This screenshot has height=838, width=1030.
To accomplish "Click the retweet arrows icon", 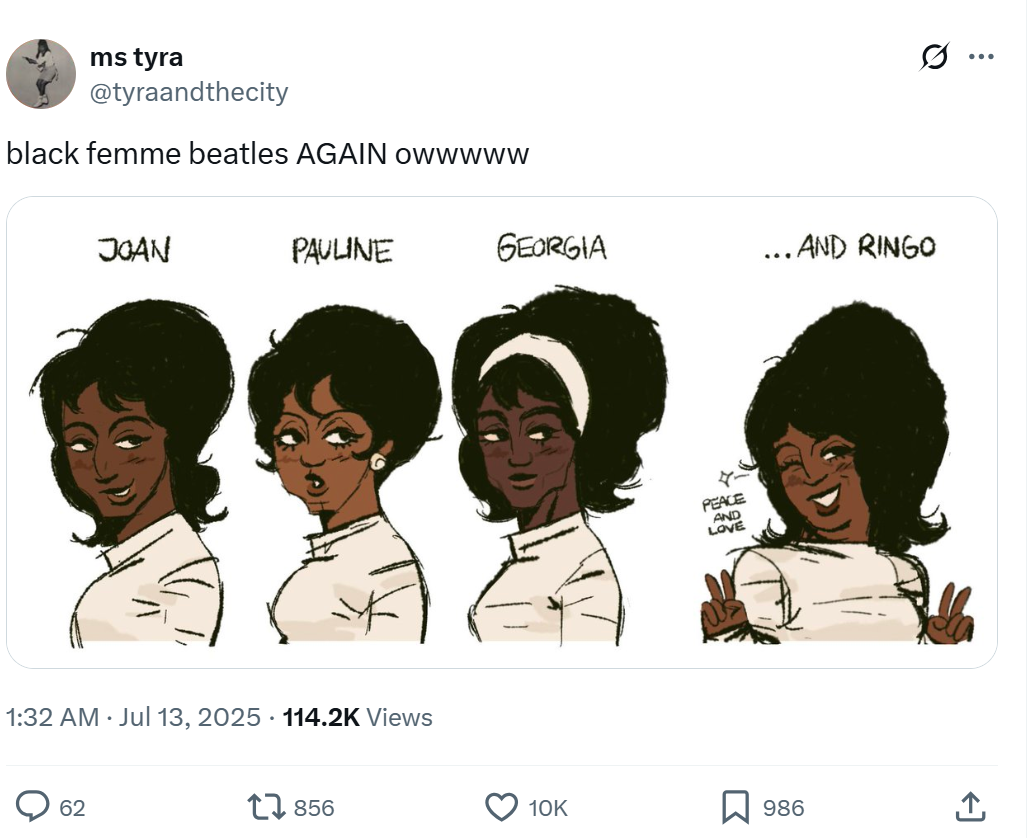I will tap(265, 807).
